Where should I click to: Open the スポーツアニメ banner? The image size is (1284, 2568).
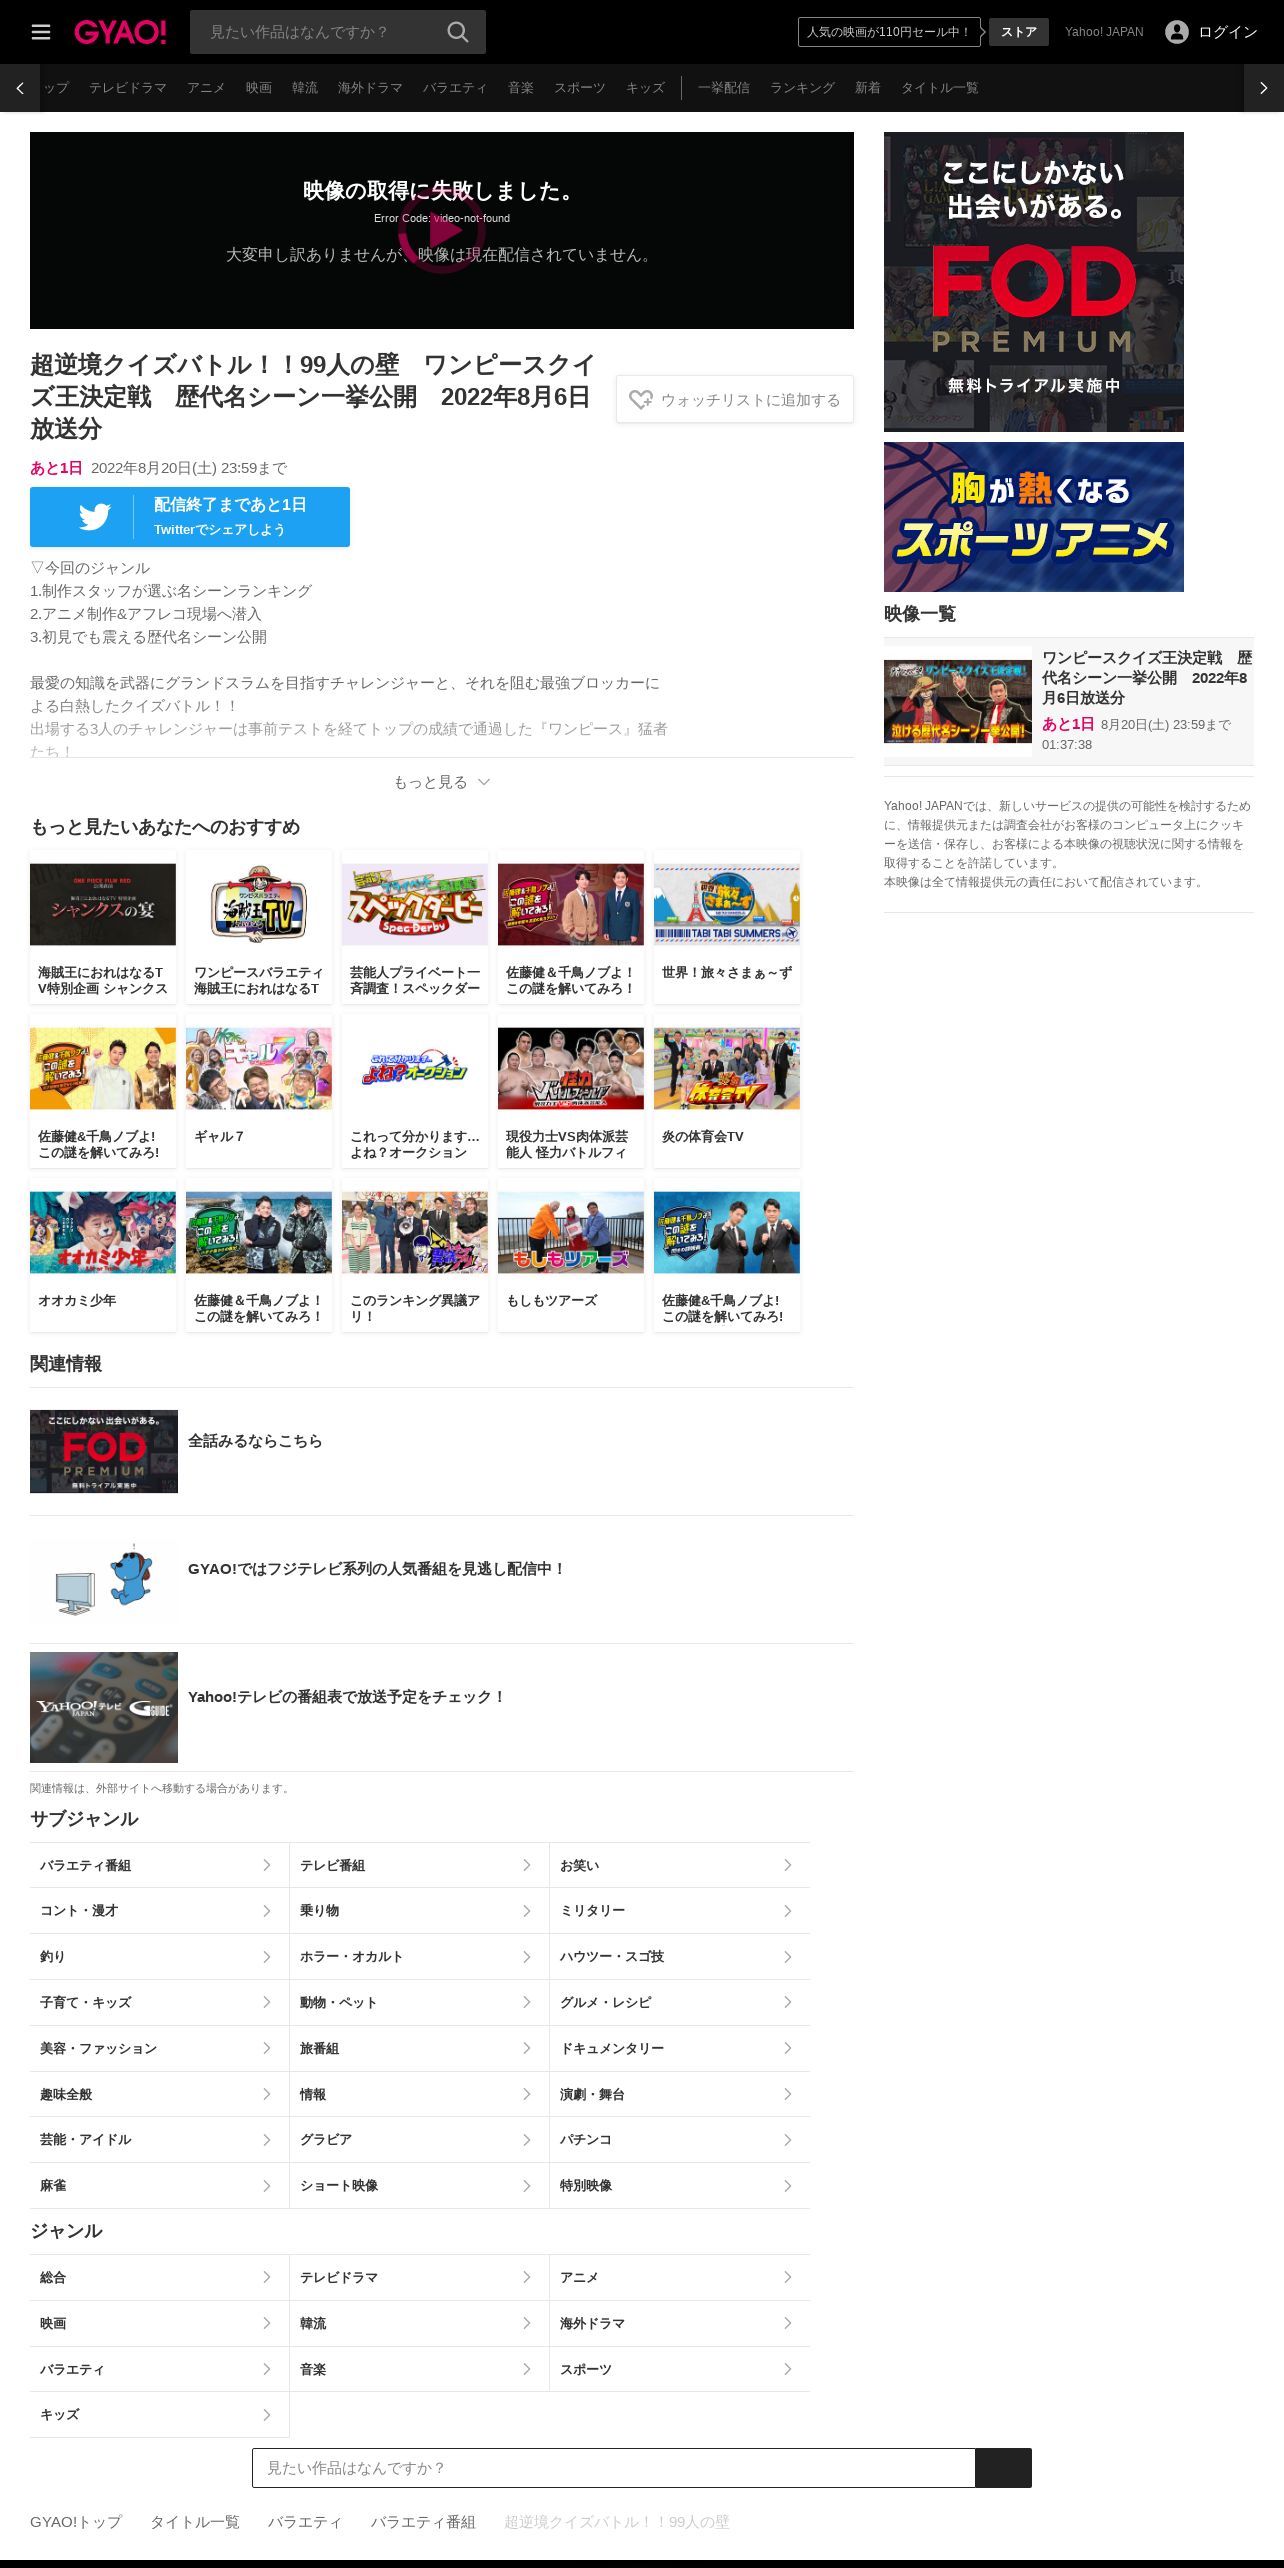click(x=1034, y=517)
